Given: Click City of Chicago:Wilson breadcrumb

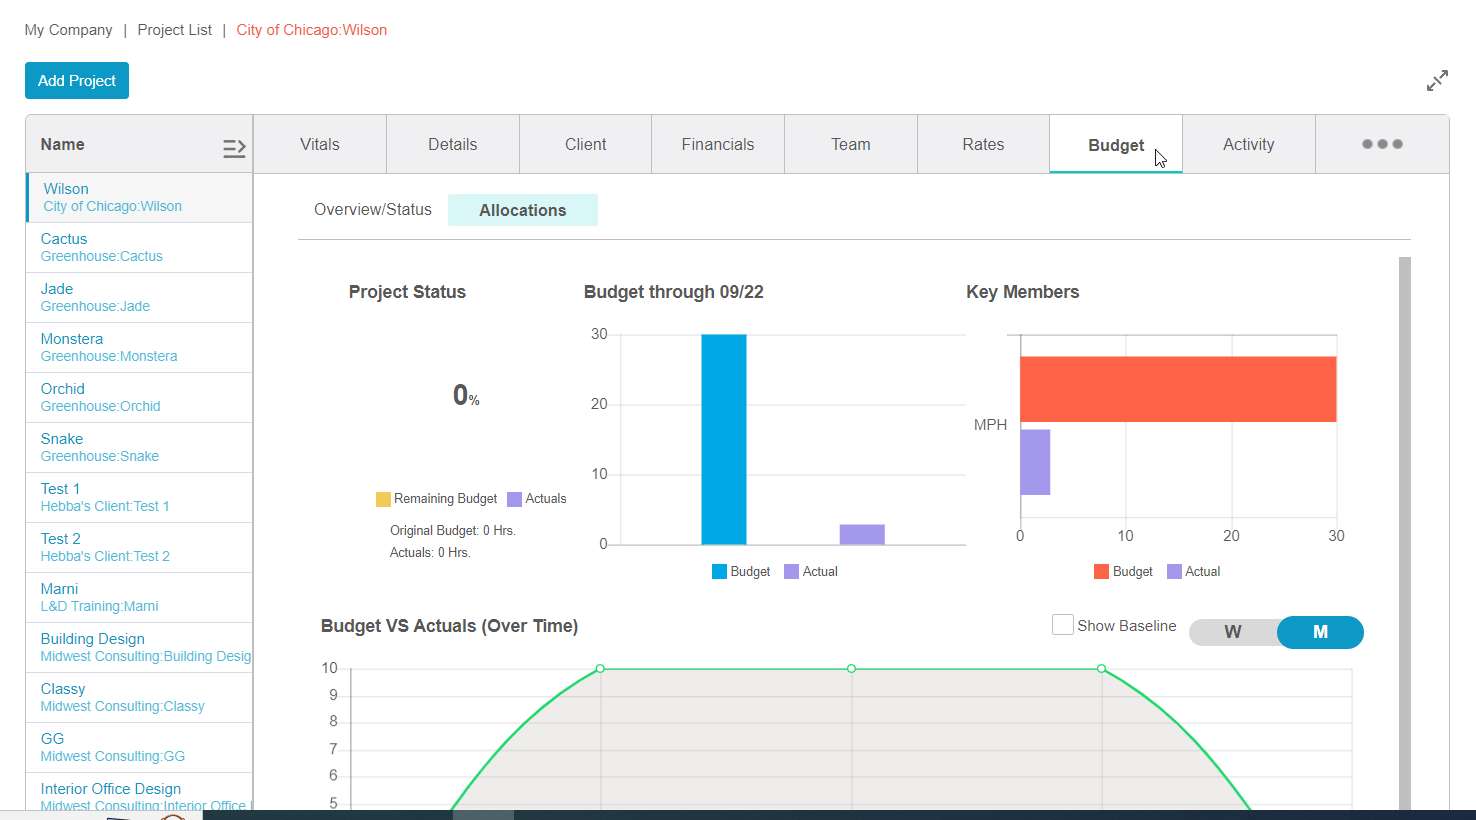Looking at the screenshot, I should click(x=312, y=30).
